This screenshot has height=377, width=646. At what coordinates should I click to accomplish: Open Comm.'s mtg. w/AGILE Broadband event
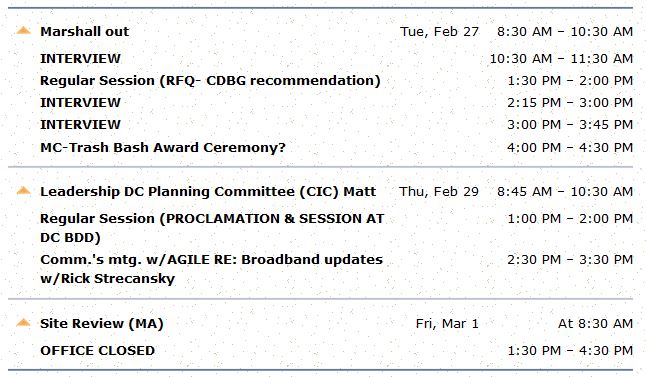[211, 269]
